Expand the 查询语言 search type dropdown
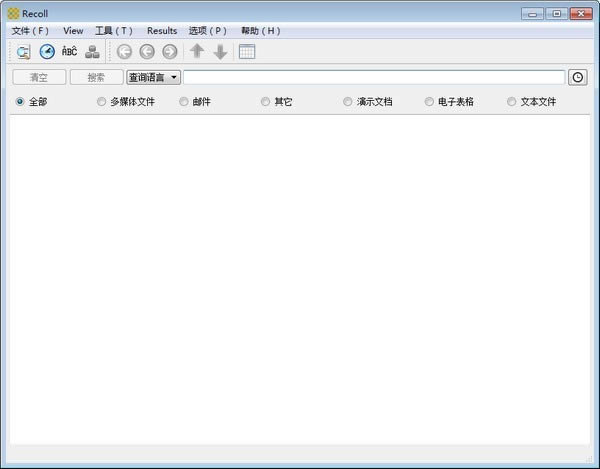The height and width of the screenshot is (469, 600). [x=153, y=77]
